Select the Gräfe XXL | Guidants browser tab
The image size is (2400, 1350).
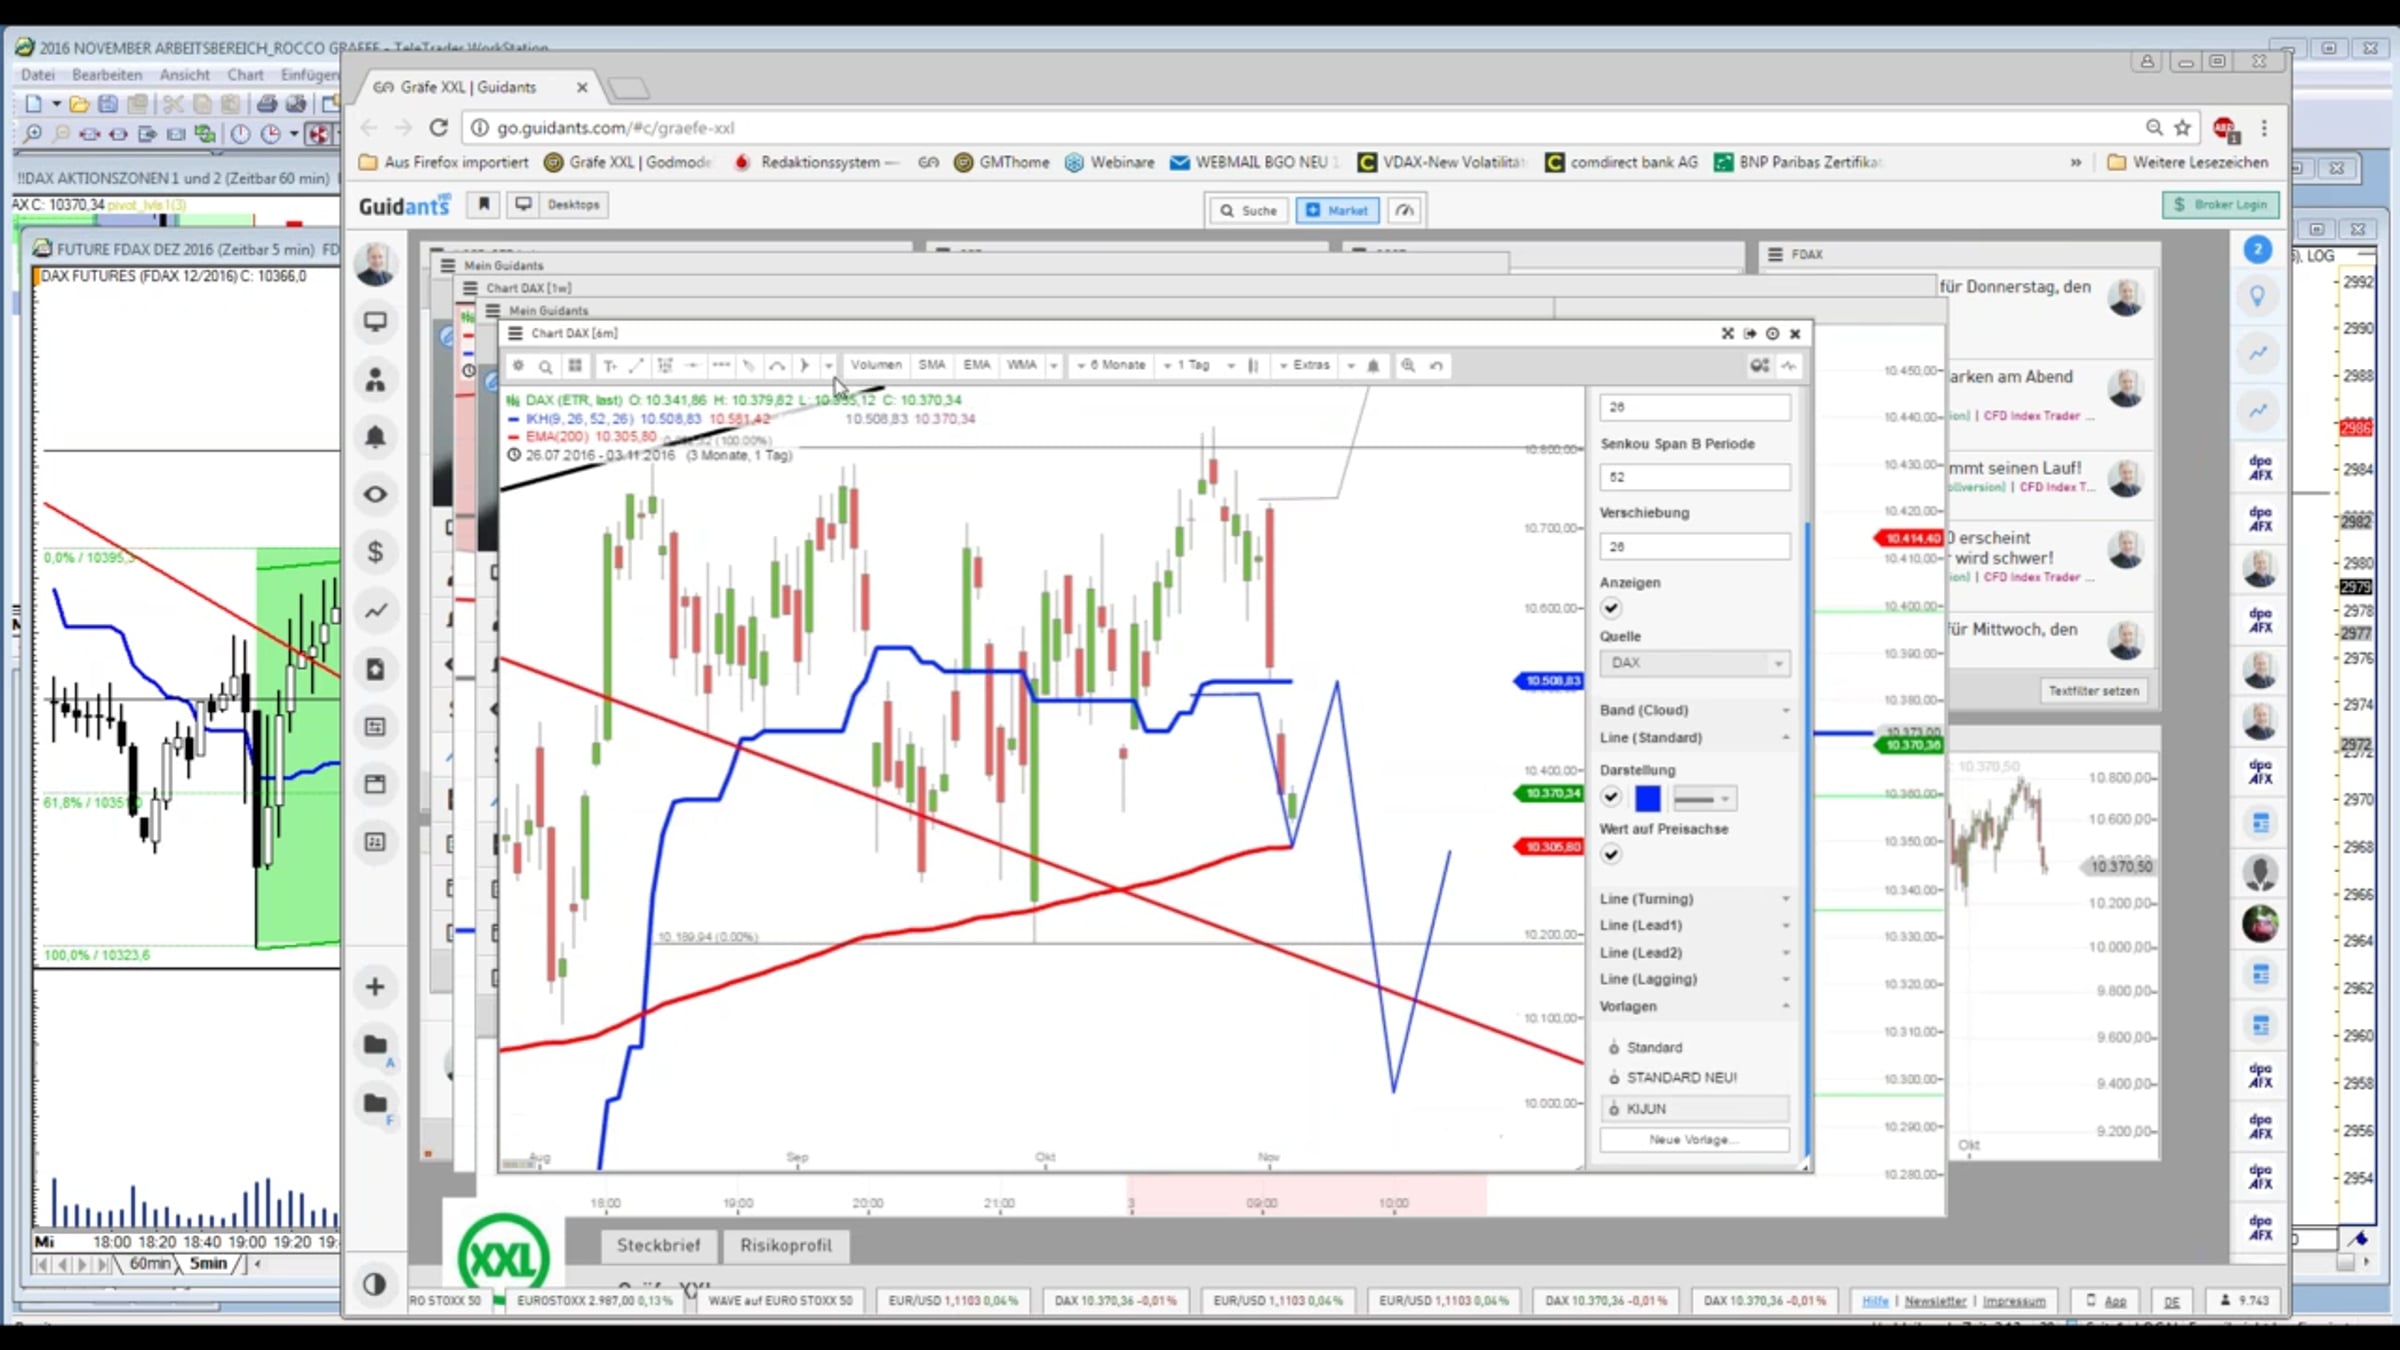[x=481, y=87]
